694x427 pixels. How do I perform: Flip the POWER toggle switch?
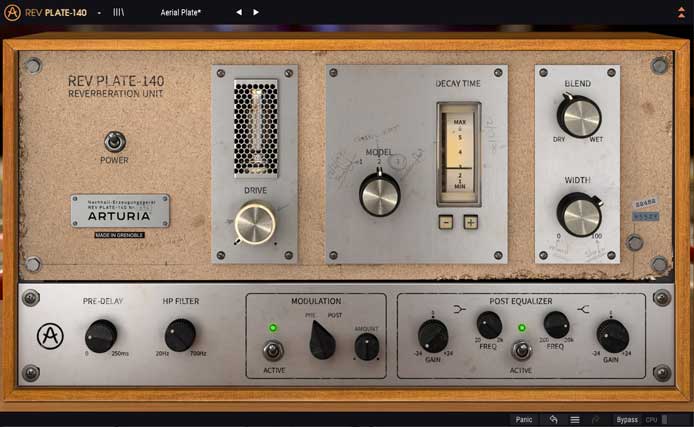pos(115,142)
